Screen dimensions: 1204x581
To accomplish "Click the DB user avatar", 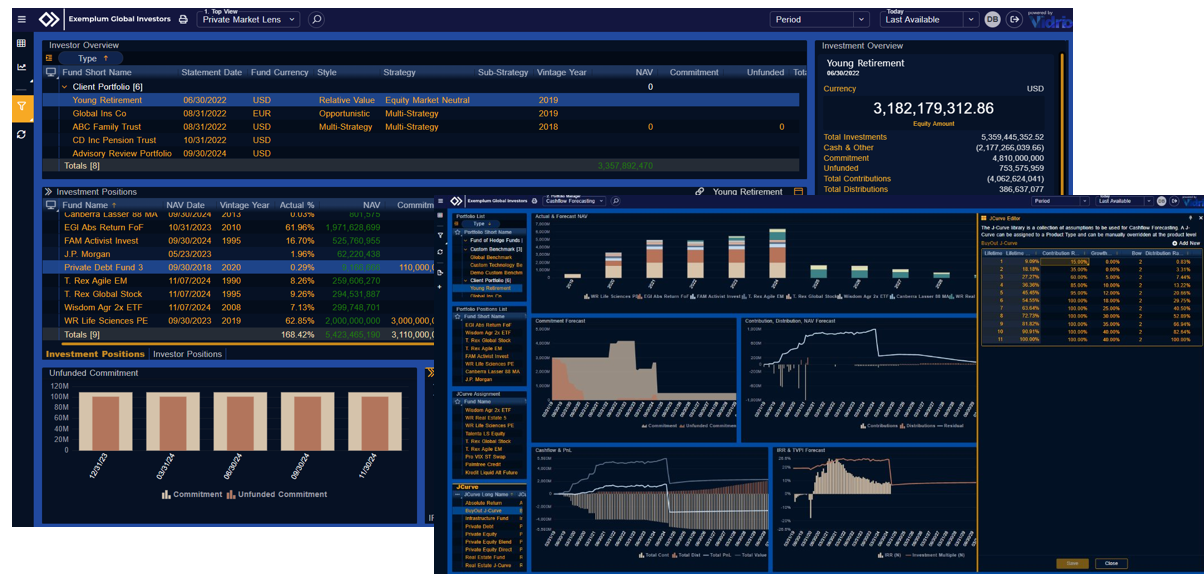I will click(992, 19).
